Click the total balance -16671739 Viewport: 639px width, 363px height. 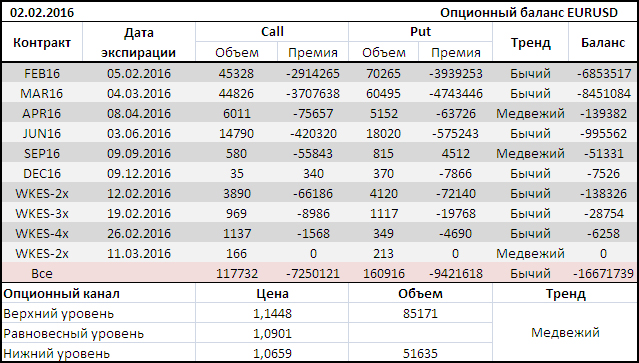coord(603,273)
